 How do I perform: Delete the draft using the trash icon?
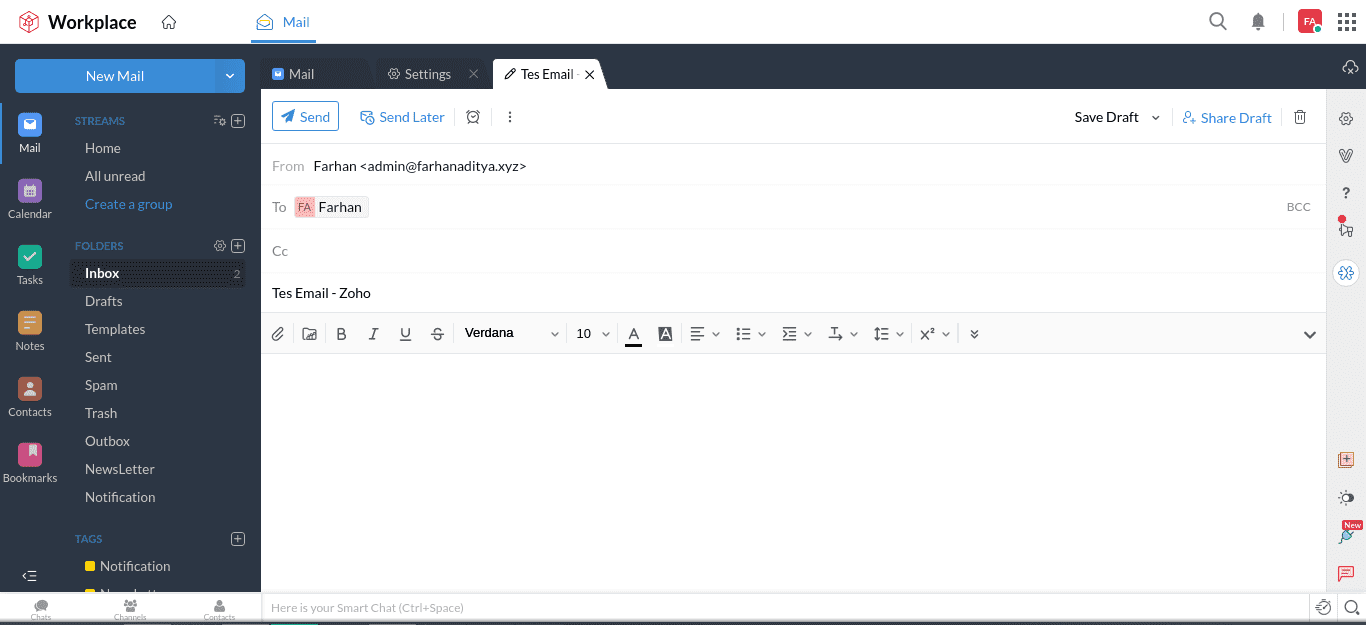click(x=1300, y=117)
